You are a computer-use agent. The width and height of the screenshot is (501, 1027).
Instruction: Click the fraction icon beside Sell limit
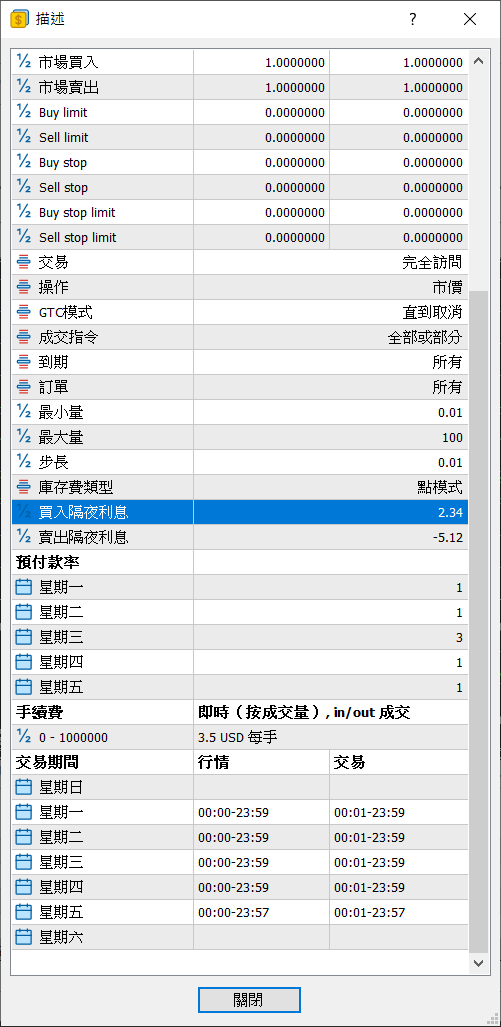click(24, 138)
